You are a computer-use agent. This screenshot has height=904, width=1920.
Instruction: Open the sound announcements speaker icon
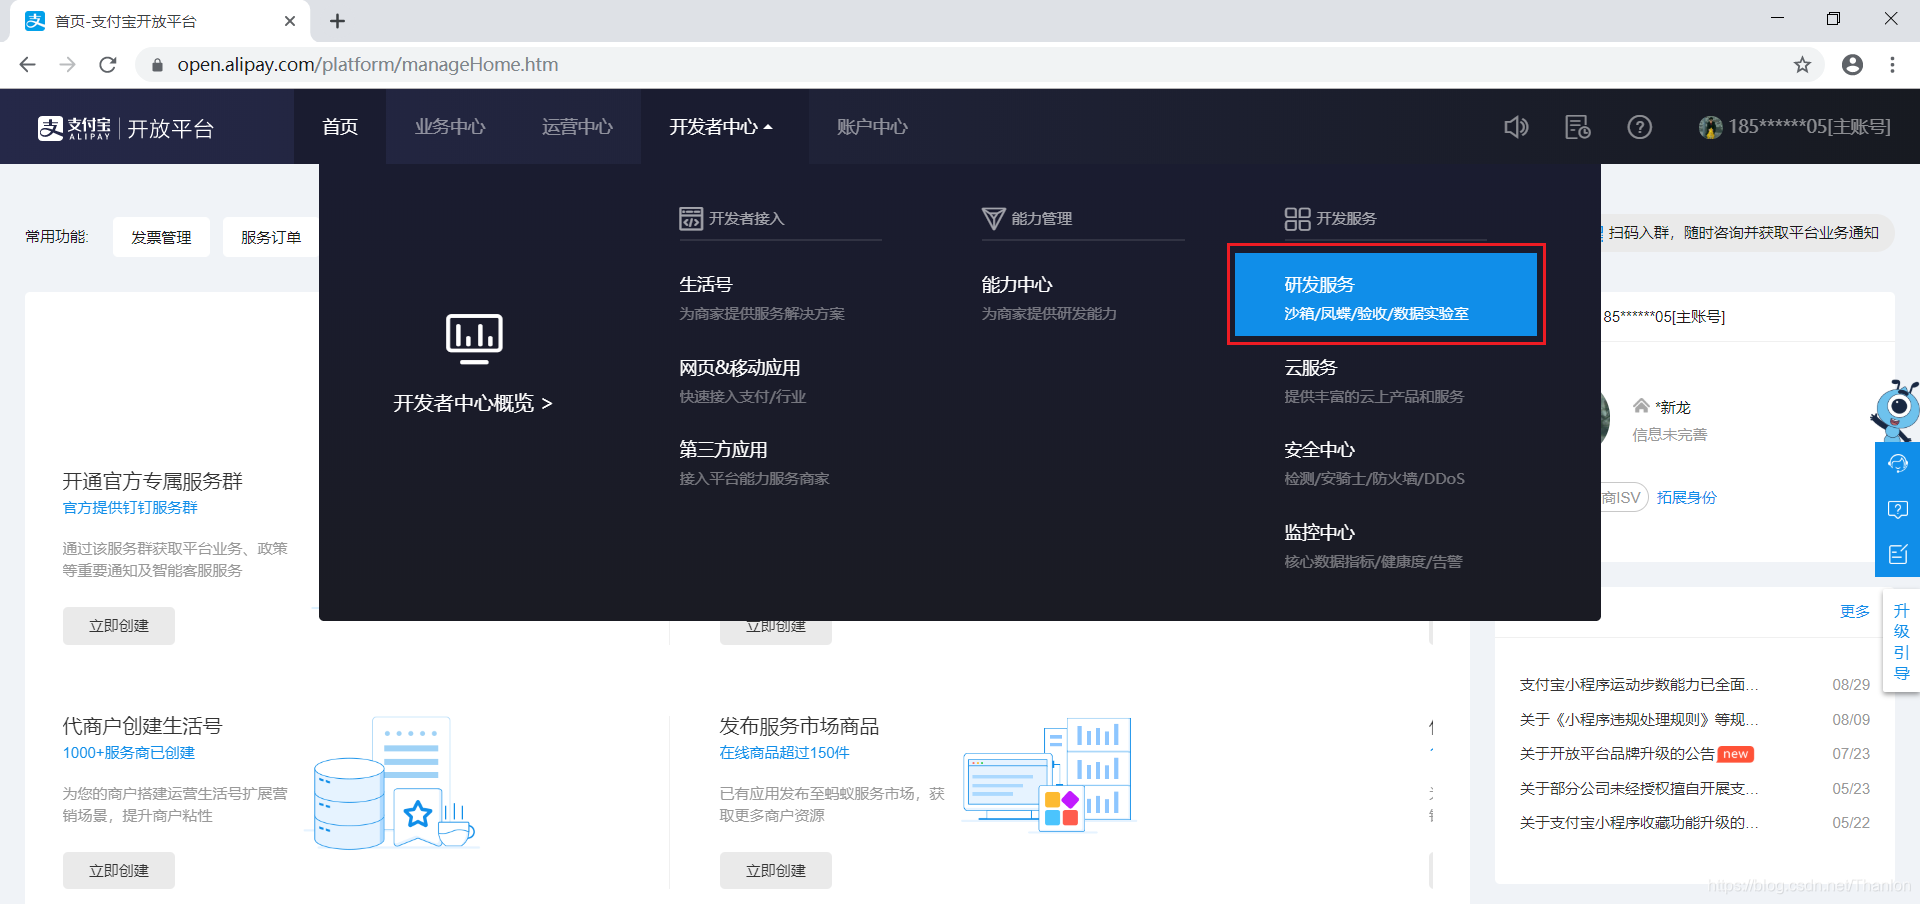[1516, 127]
